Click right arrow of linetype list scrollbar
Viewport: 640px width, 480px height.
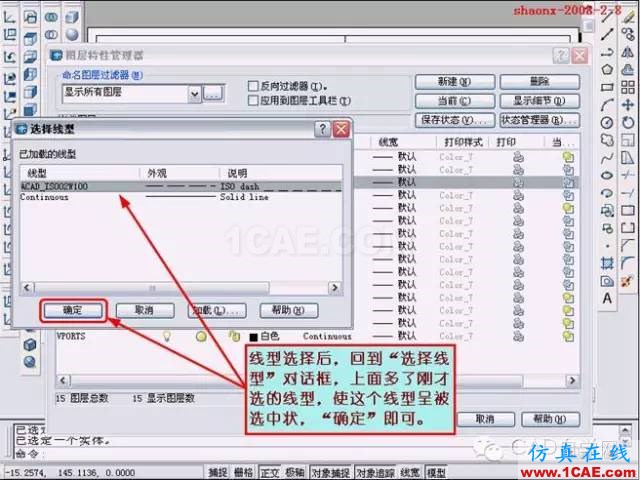[335, 288]
